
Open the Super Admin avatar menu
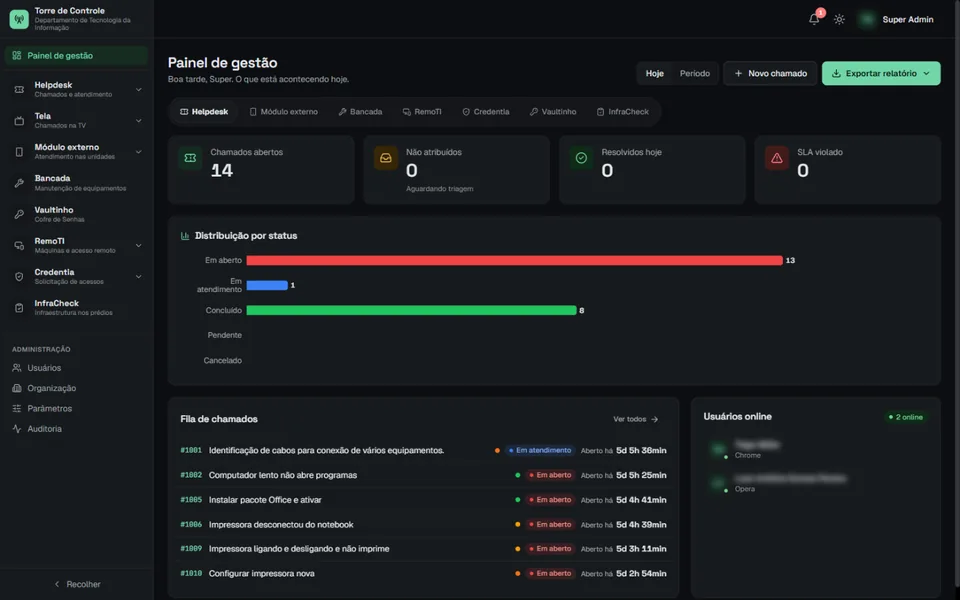866,20
